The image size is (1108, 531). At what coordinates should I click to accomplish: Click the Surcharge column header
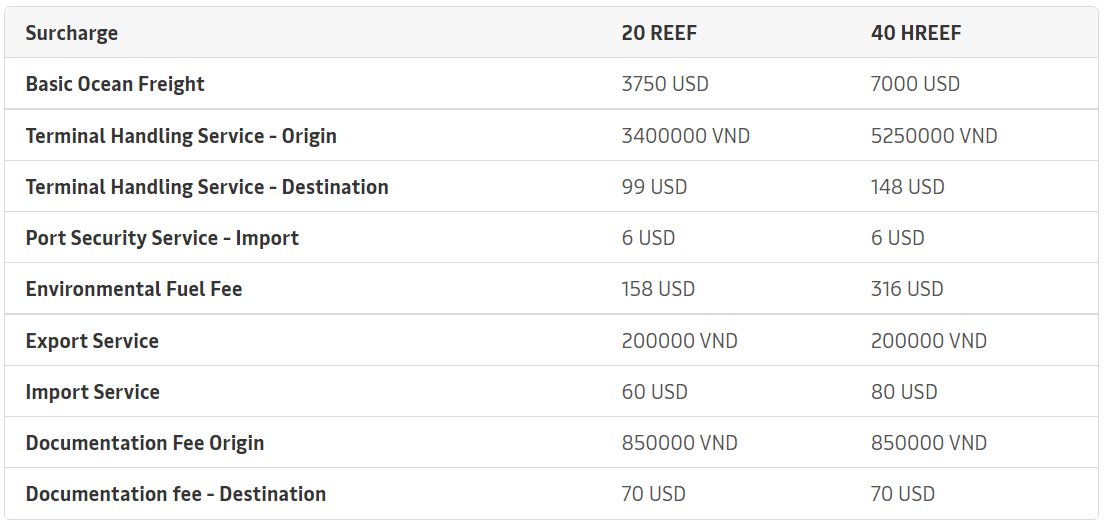pyautogui.click(x=72, y=33)
